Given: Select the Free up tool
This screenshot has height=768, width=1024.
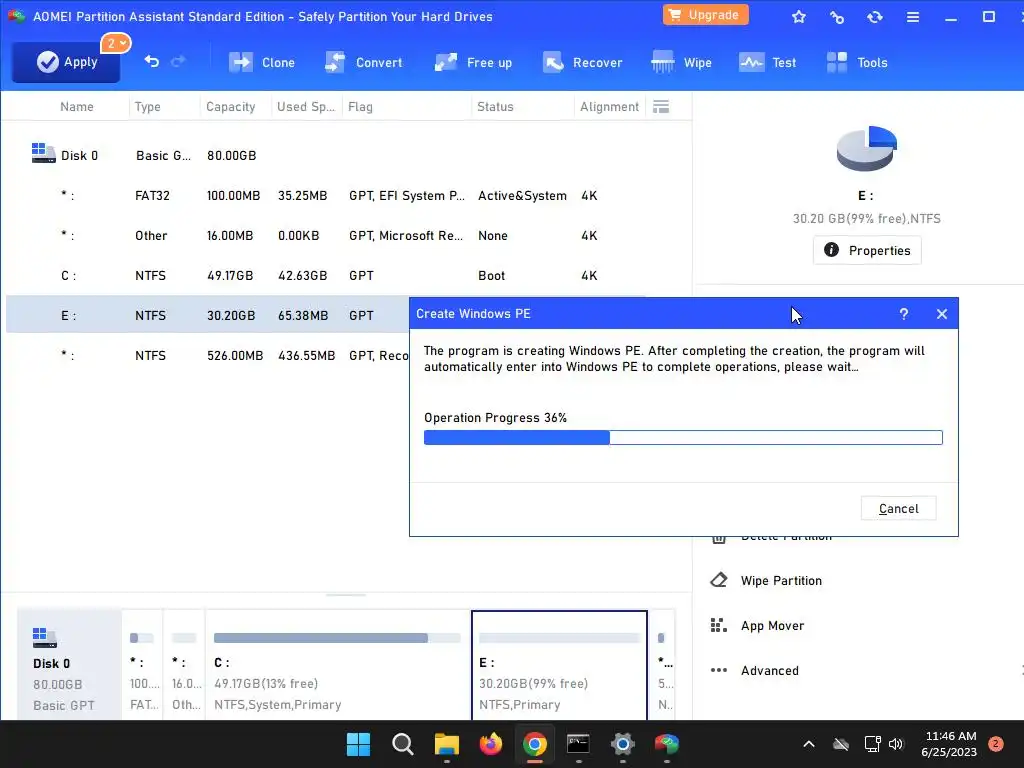Looking at the screenshot, I should click(473, 63).
